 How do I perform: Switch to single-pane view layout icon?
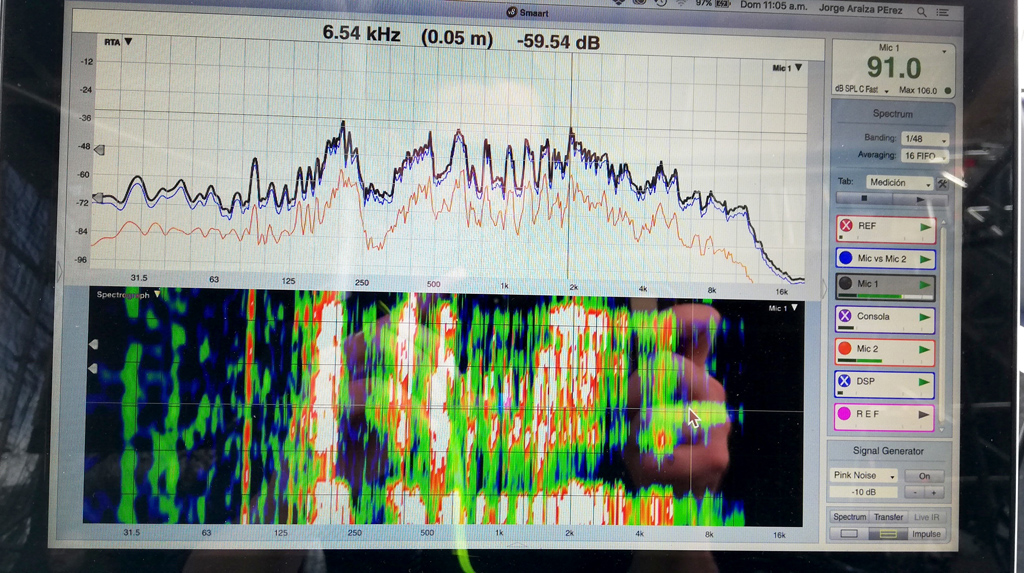(x=849, y=534)
